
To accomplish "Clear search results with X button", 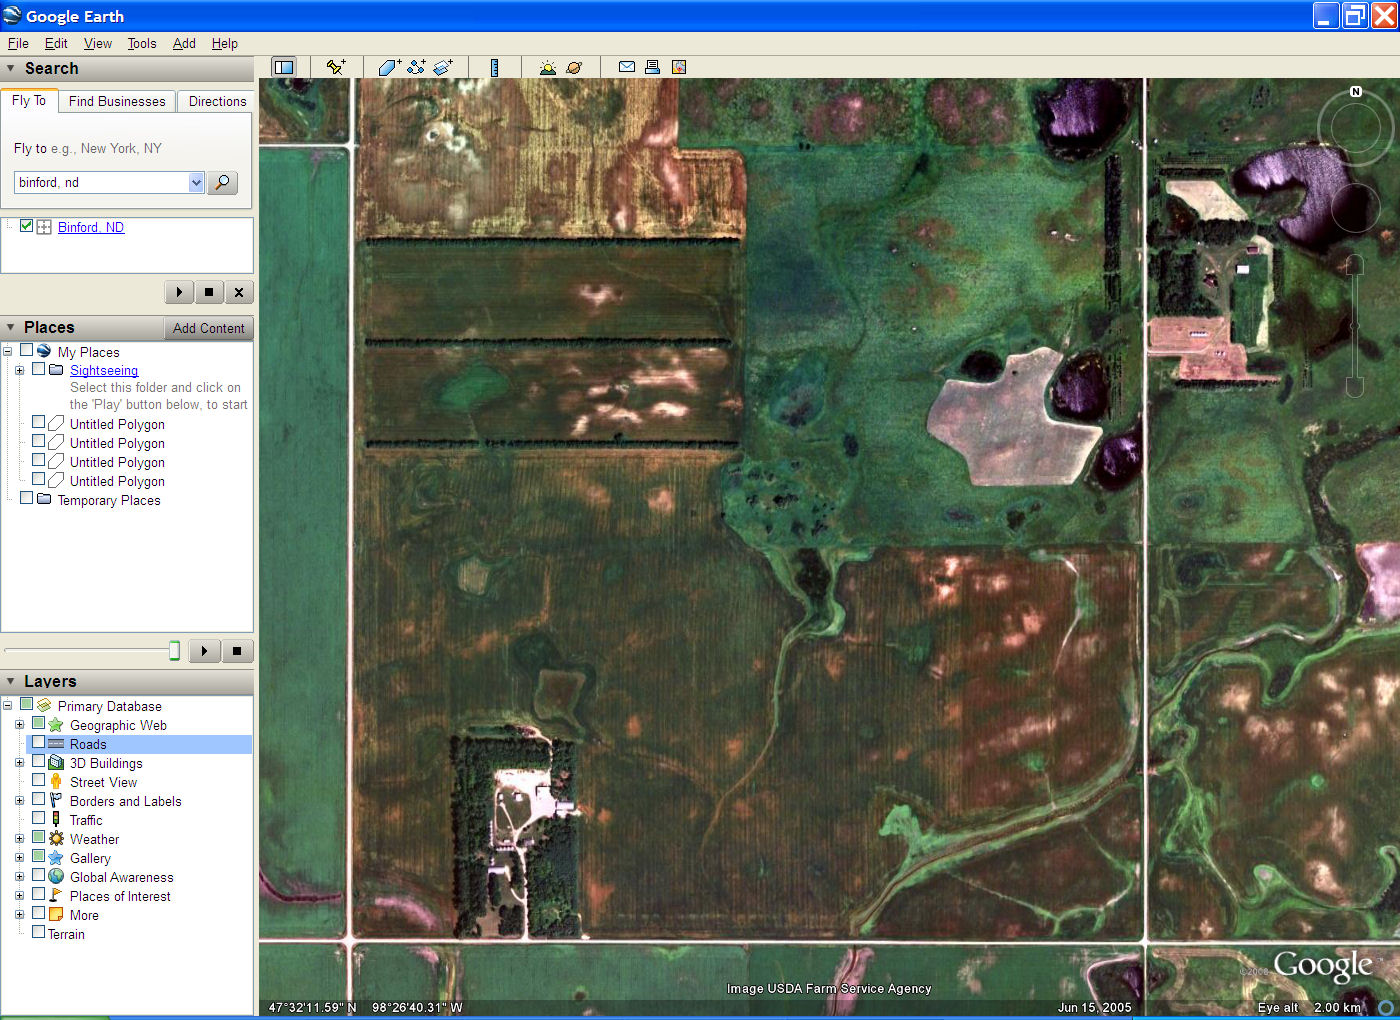I will (238, 292).
